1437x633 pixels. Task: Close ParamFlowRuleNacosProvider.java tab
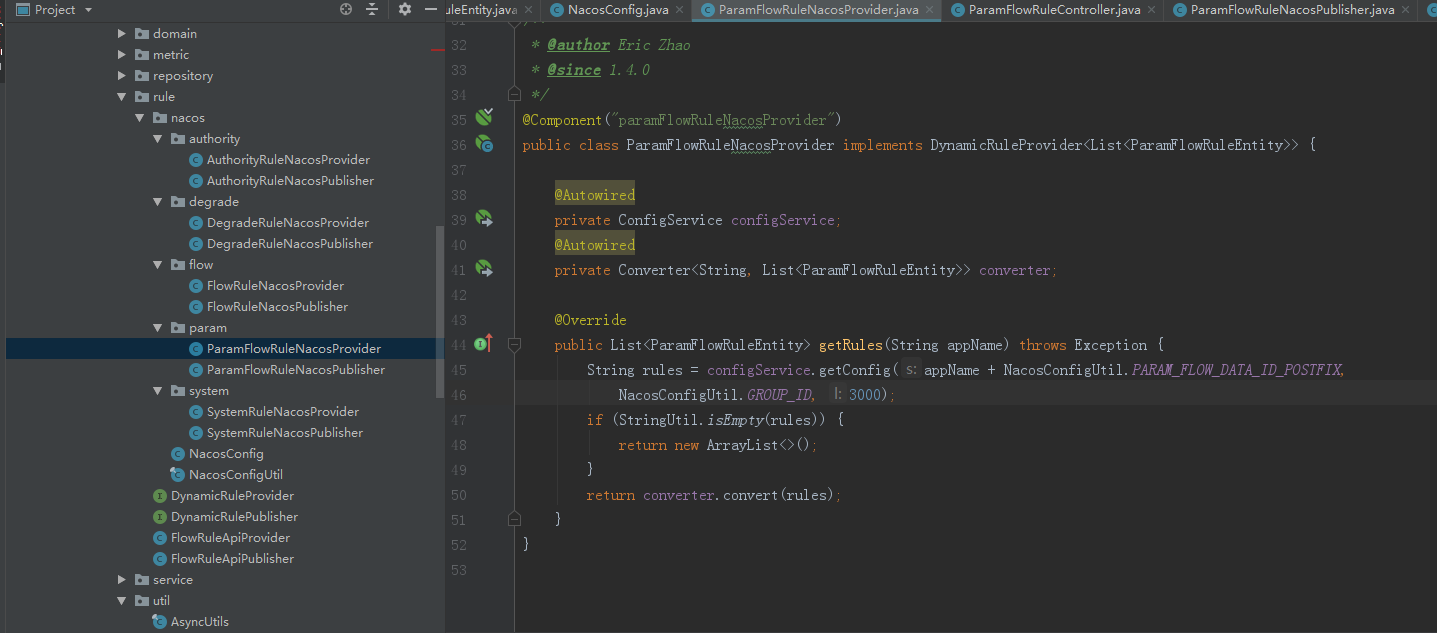[929, 10]
